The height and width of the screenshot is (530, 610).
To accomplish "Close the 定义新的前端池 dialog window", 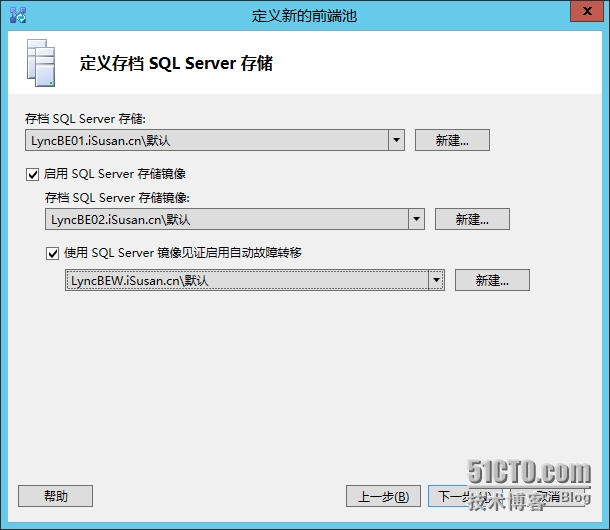I will [587, 11].
